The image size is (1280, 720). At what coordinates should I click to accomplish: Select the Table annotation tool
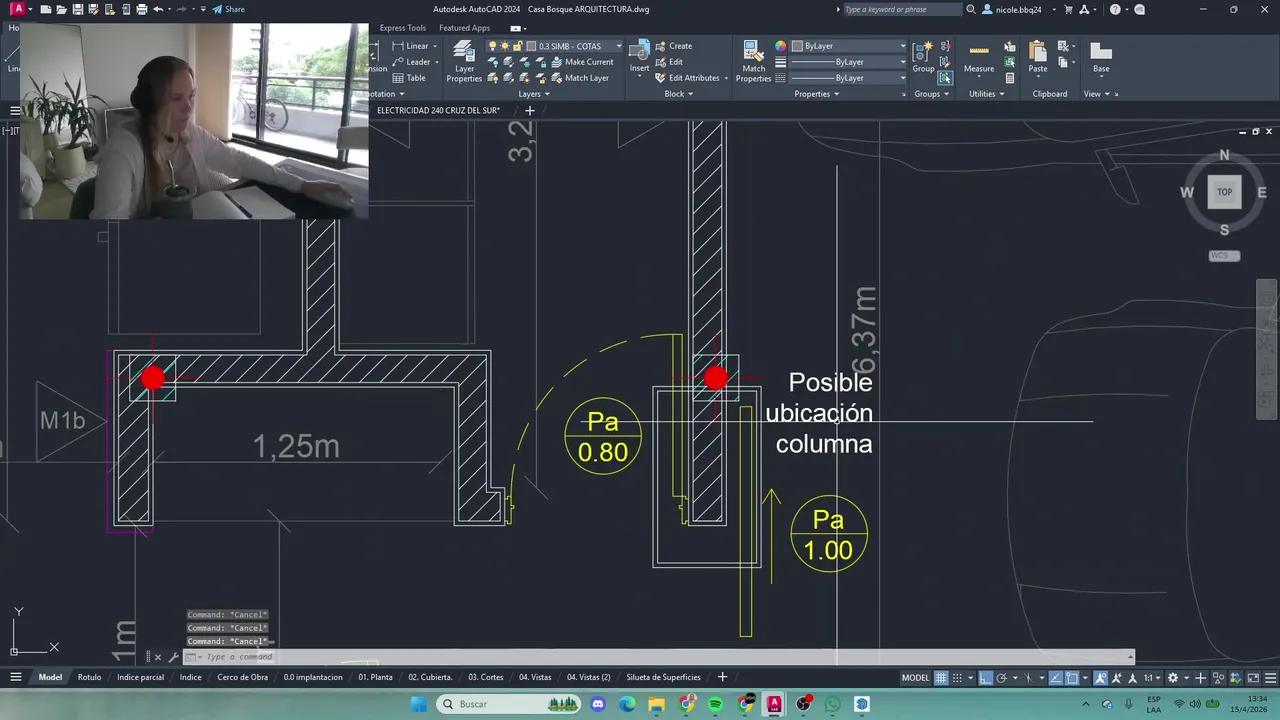[x=409, y=78]
